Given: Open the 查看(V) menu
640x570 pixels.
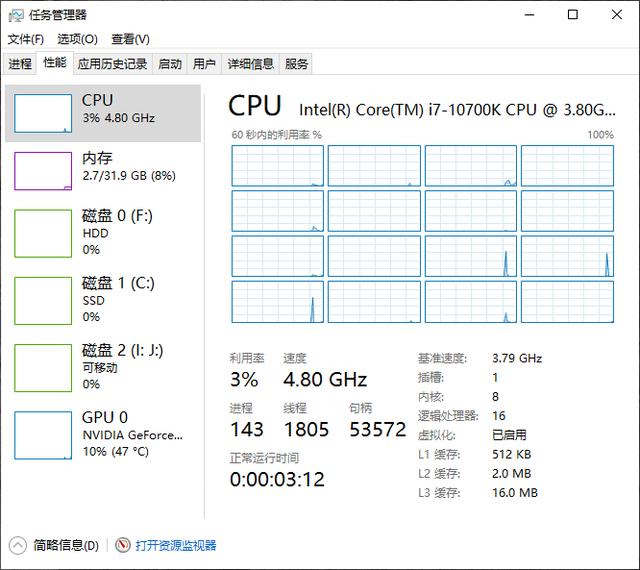Looking at the screenshot, I should pos(130,39).
